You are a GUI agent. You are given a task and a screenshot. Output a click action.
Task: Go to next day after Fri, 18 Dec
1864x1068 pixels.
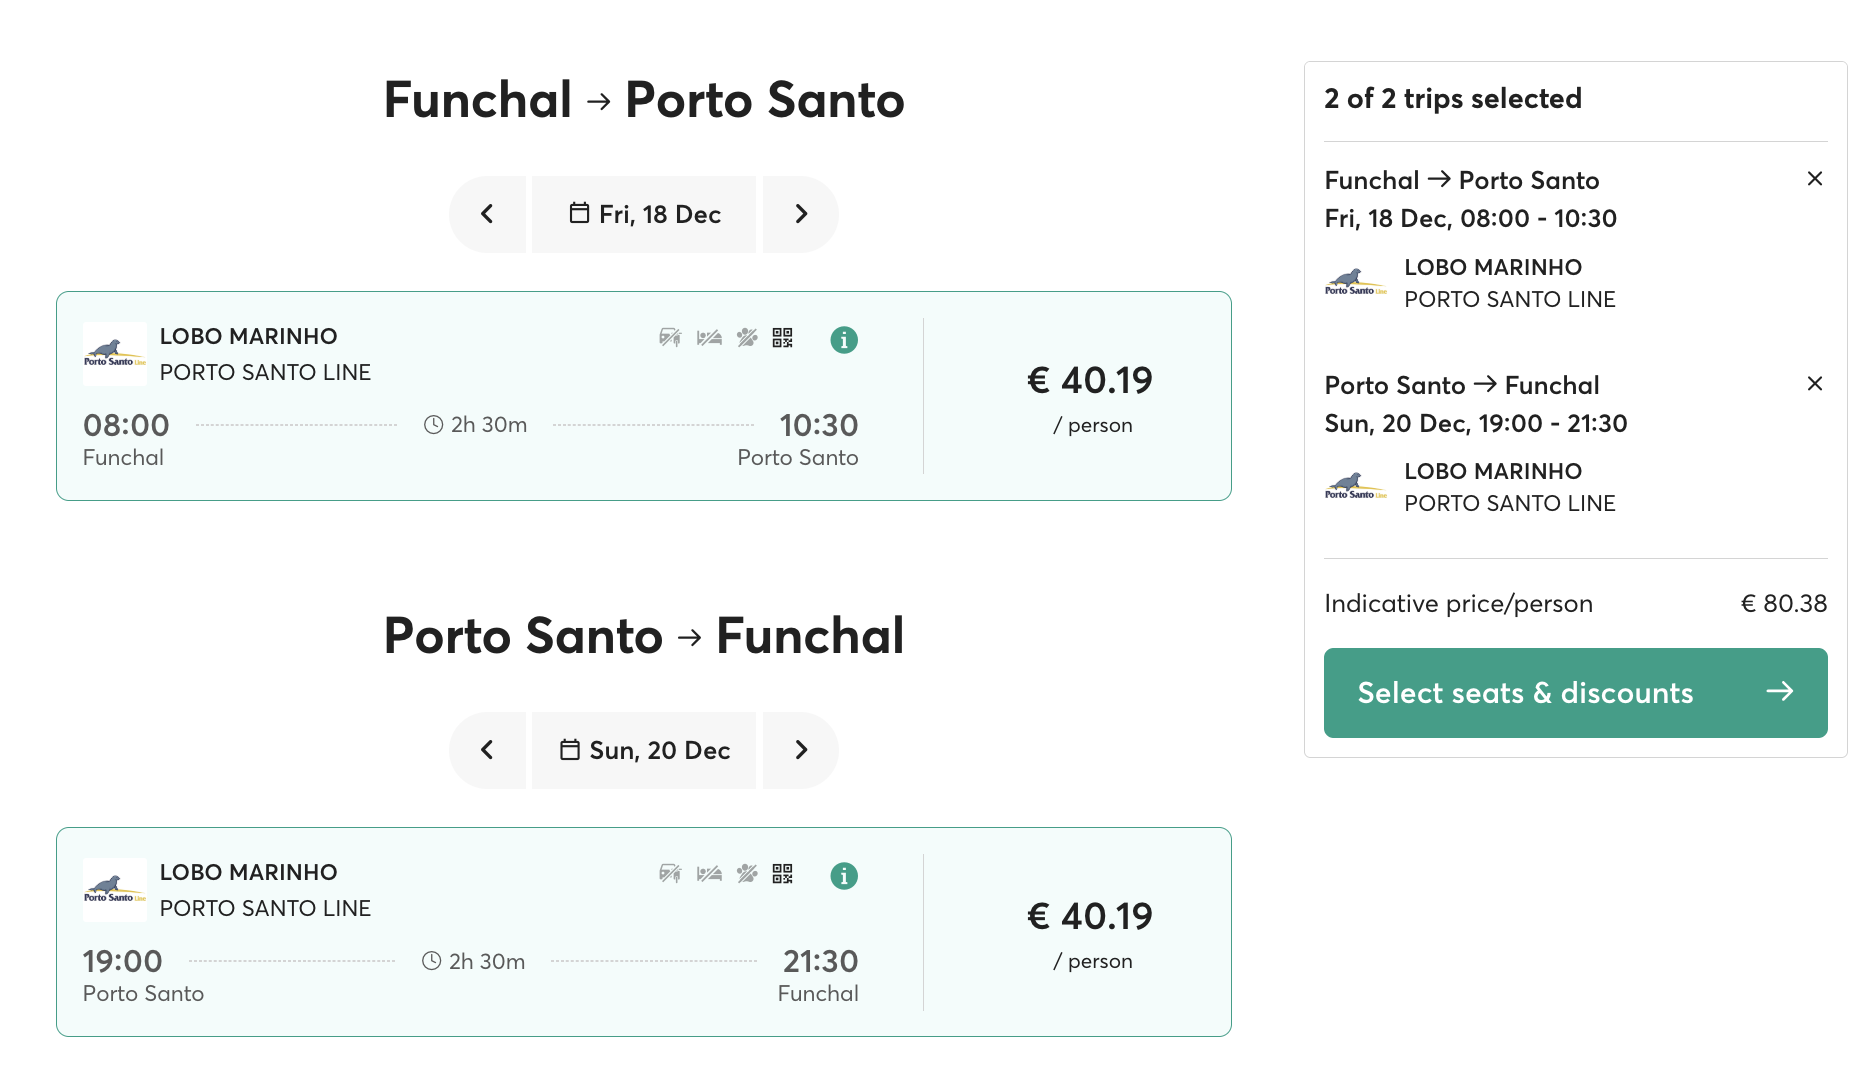pyautogui.click(x=800, y=214)
